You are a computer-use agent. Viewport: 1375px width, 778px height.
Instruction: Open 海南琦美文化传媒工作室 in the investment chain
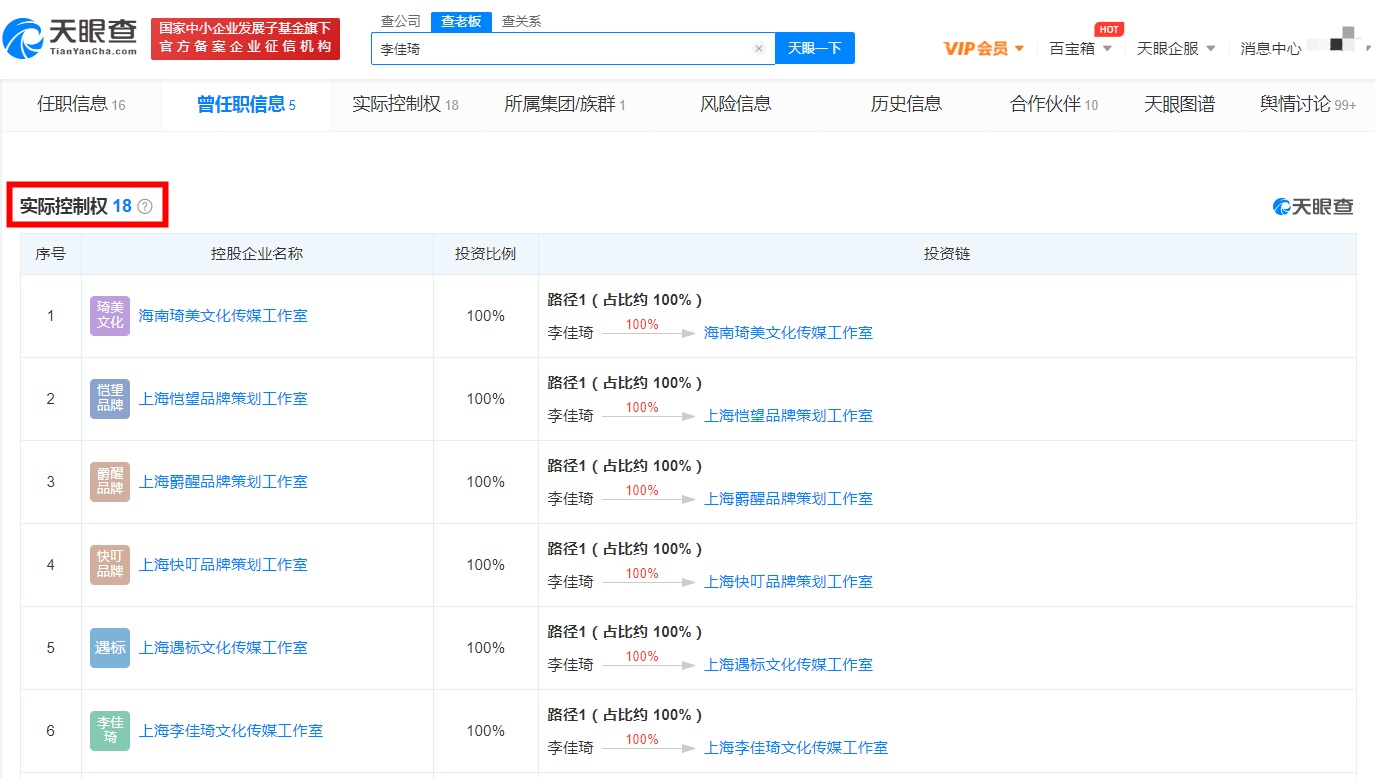[x=788, y=333]
